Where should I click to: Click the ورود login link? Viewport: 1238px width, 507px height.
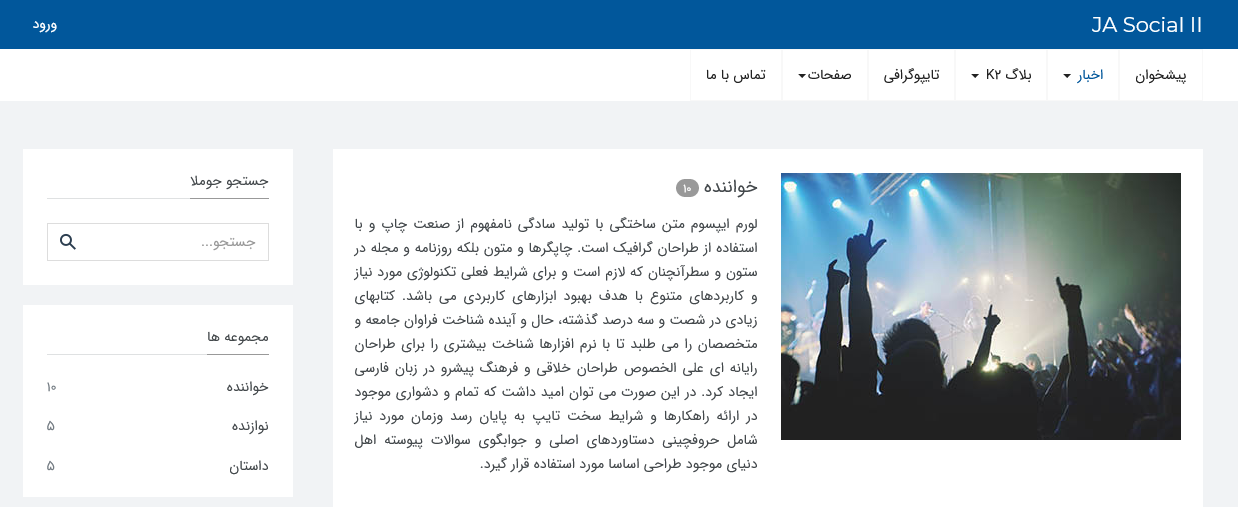tap(45, 24)
